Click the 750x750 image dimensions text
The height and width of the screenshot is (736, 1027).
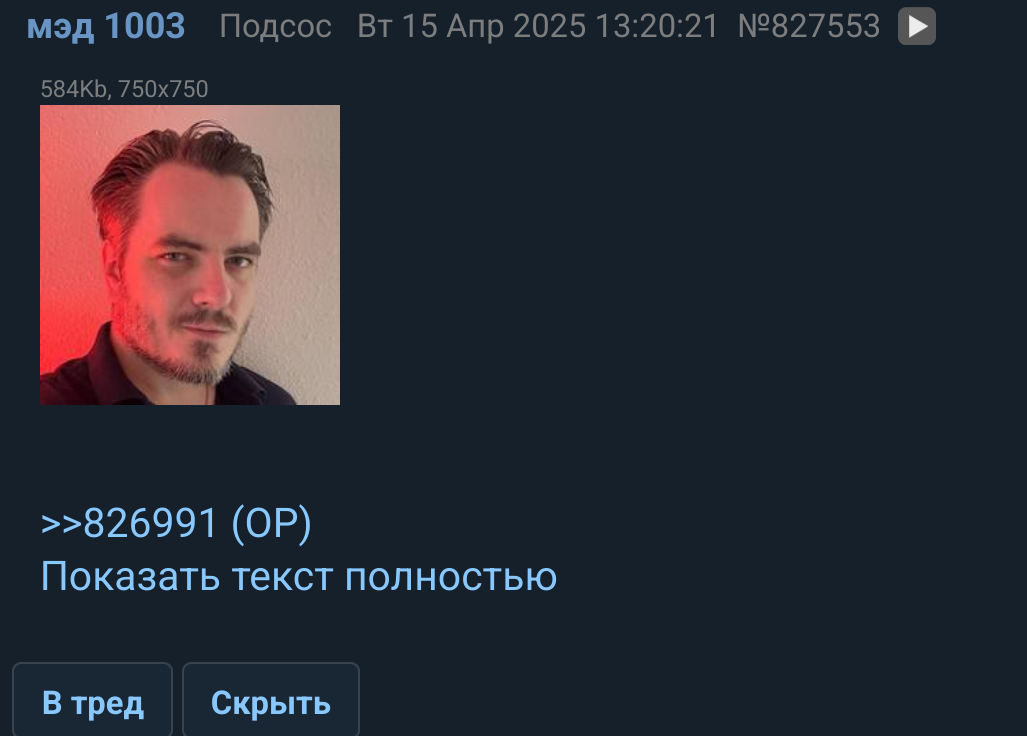point(163,89)
